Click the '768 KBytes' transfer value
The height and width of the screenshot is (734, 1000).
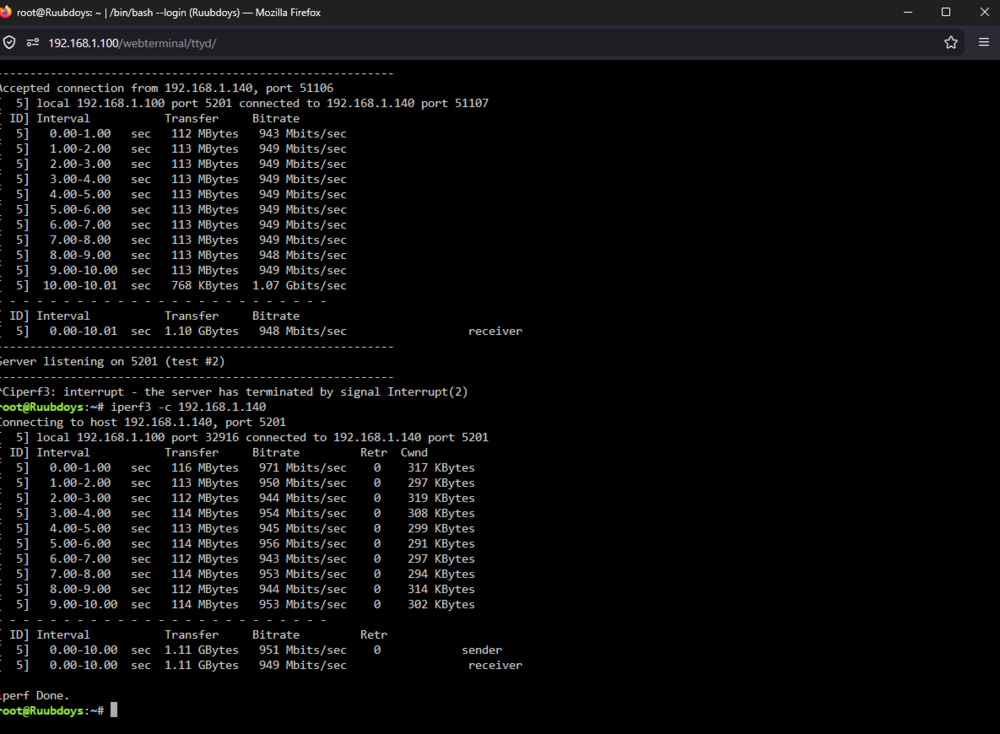point(205,286)
